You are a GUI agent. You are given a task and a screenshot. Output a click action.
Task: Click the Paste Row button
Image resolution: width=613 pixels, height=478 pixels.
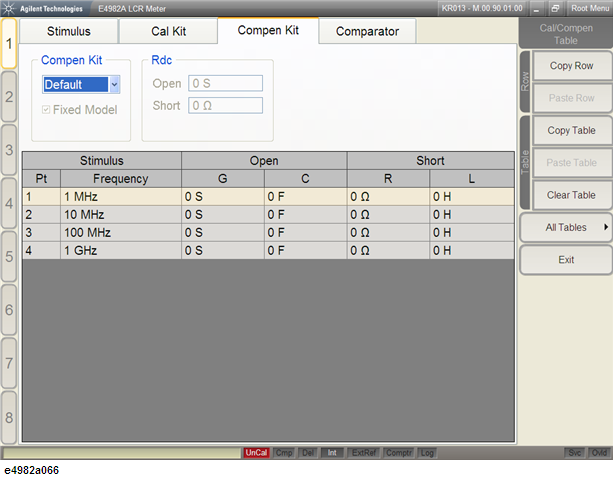(x=571, y=98)
